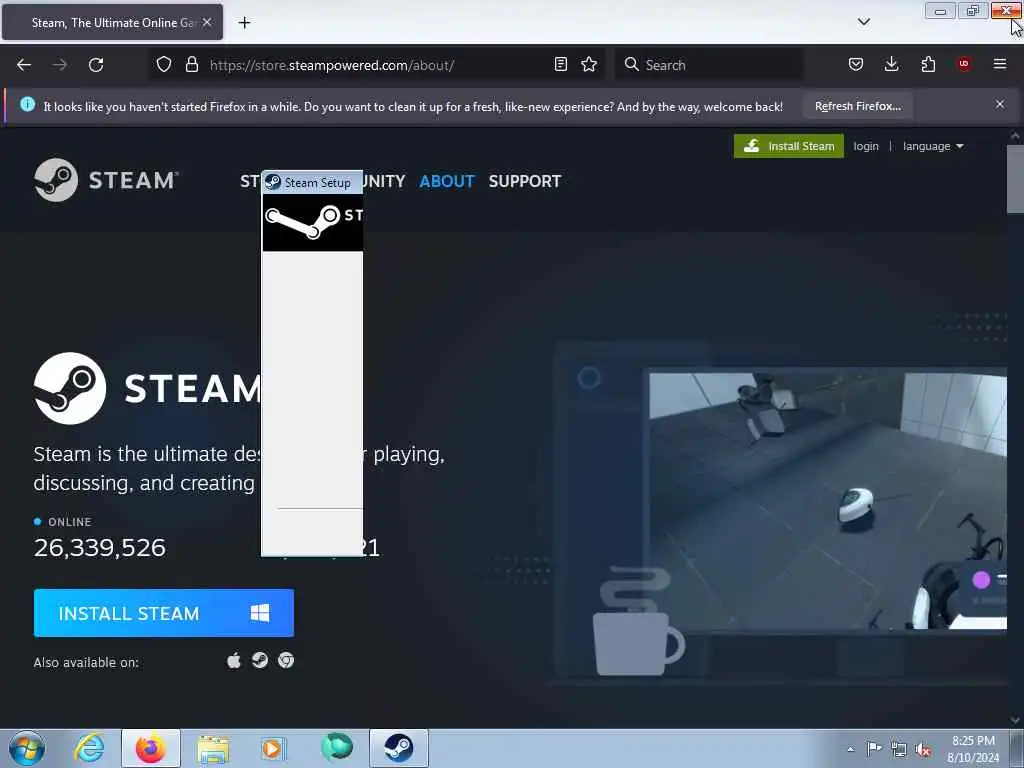Click the padlock site security icon
The image size is (1024, 768).
tap(191, 64)
